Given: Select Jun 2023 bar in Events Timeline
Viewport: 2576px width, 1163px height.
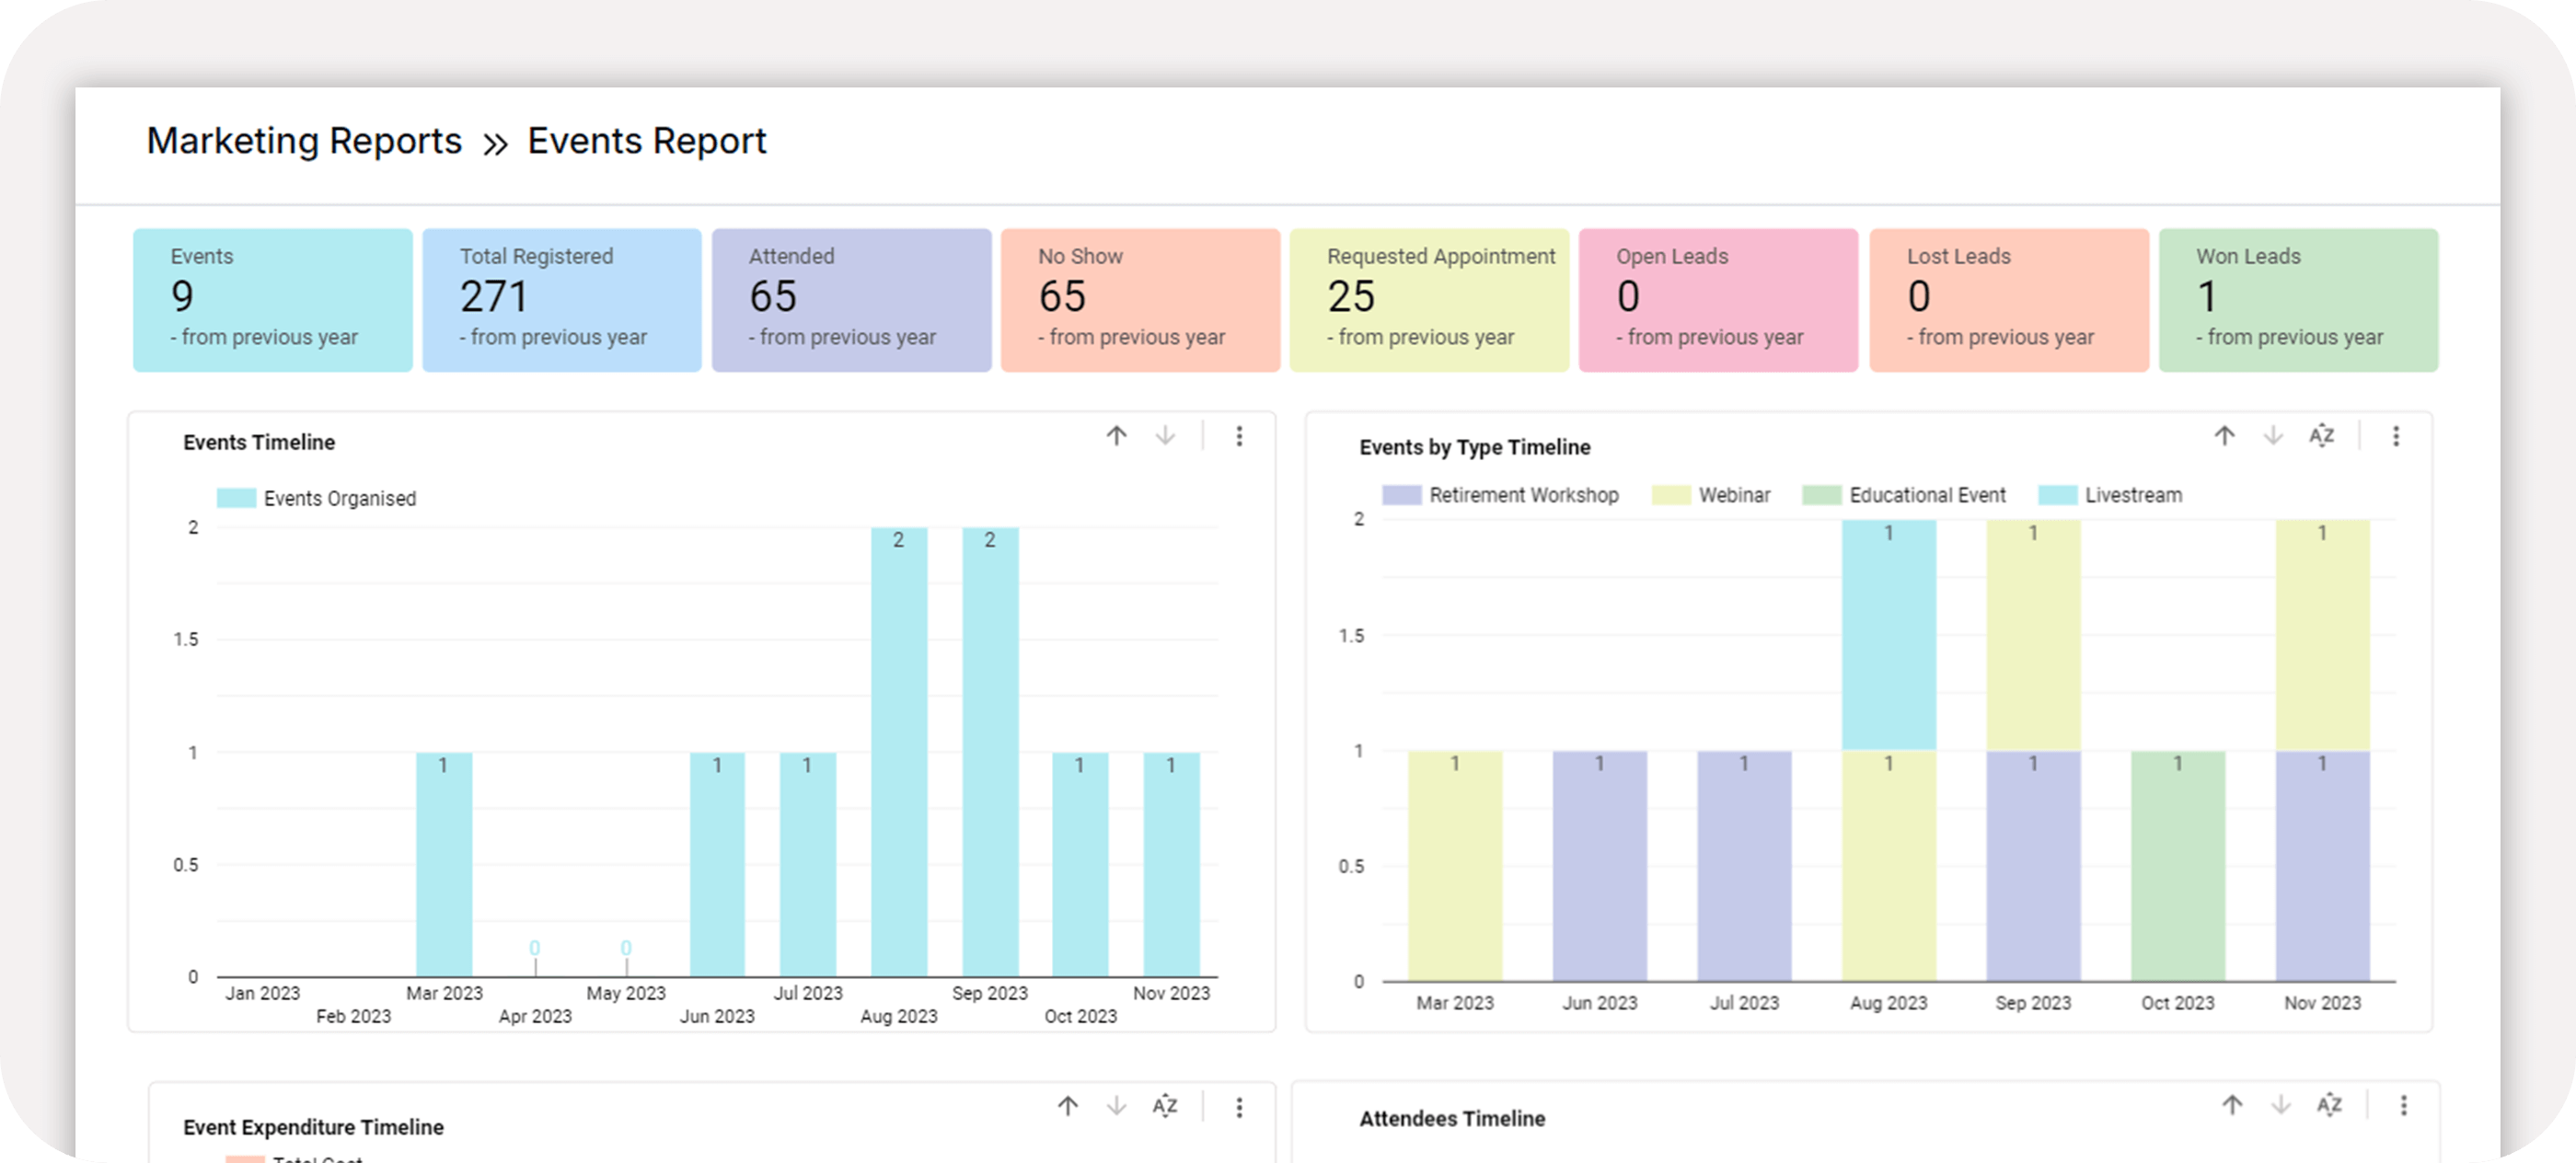Looking at the screenshot, I should pos(717,864).
